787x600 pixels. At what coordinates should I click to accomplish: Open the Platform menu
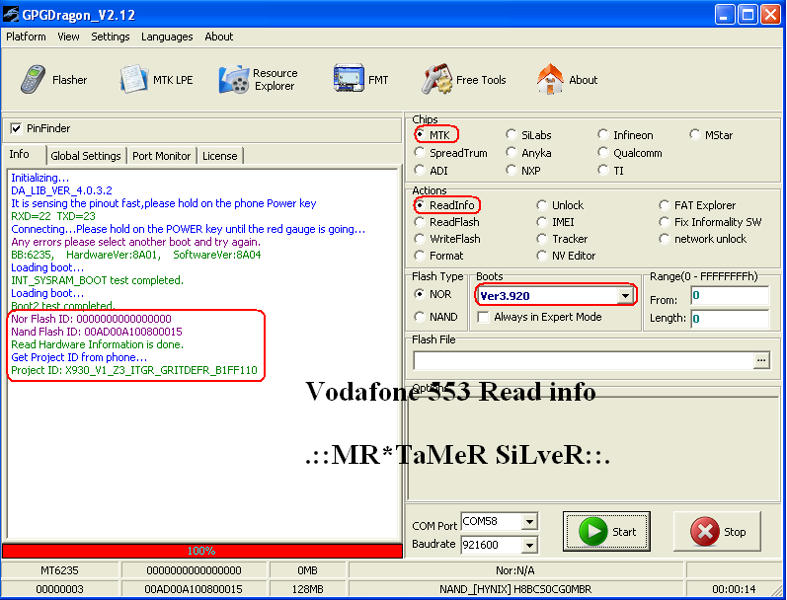pyautogui.click(x=26, y=37)
